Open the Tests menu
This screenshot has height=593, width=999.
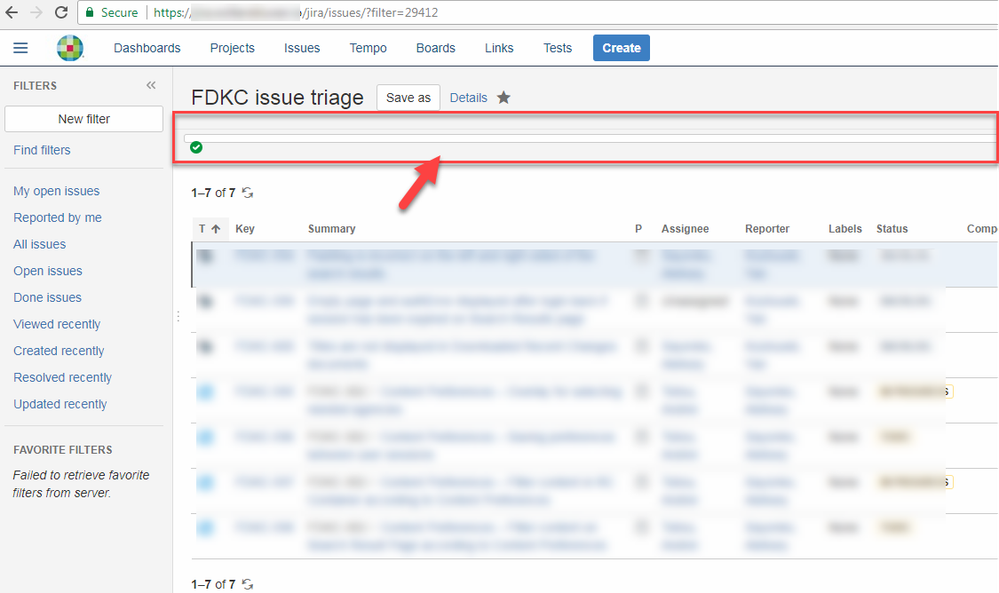click(x=557, y=48)
